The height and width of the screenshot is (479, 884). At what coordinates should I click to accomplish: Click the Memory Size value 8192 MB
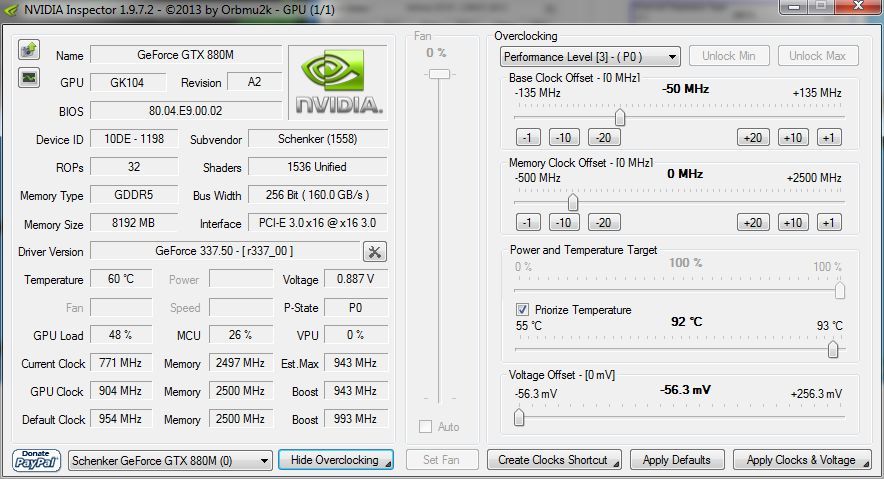(134, 223)
